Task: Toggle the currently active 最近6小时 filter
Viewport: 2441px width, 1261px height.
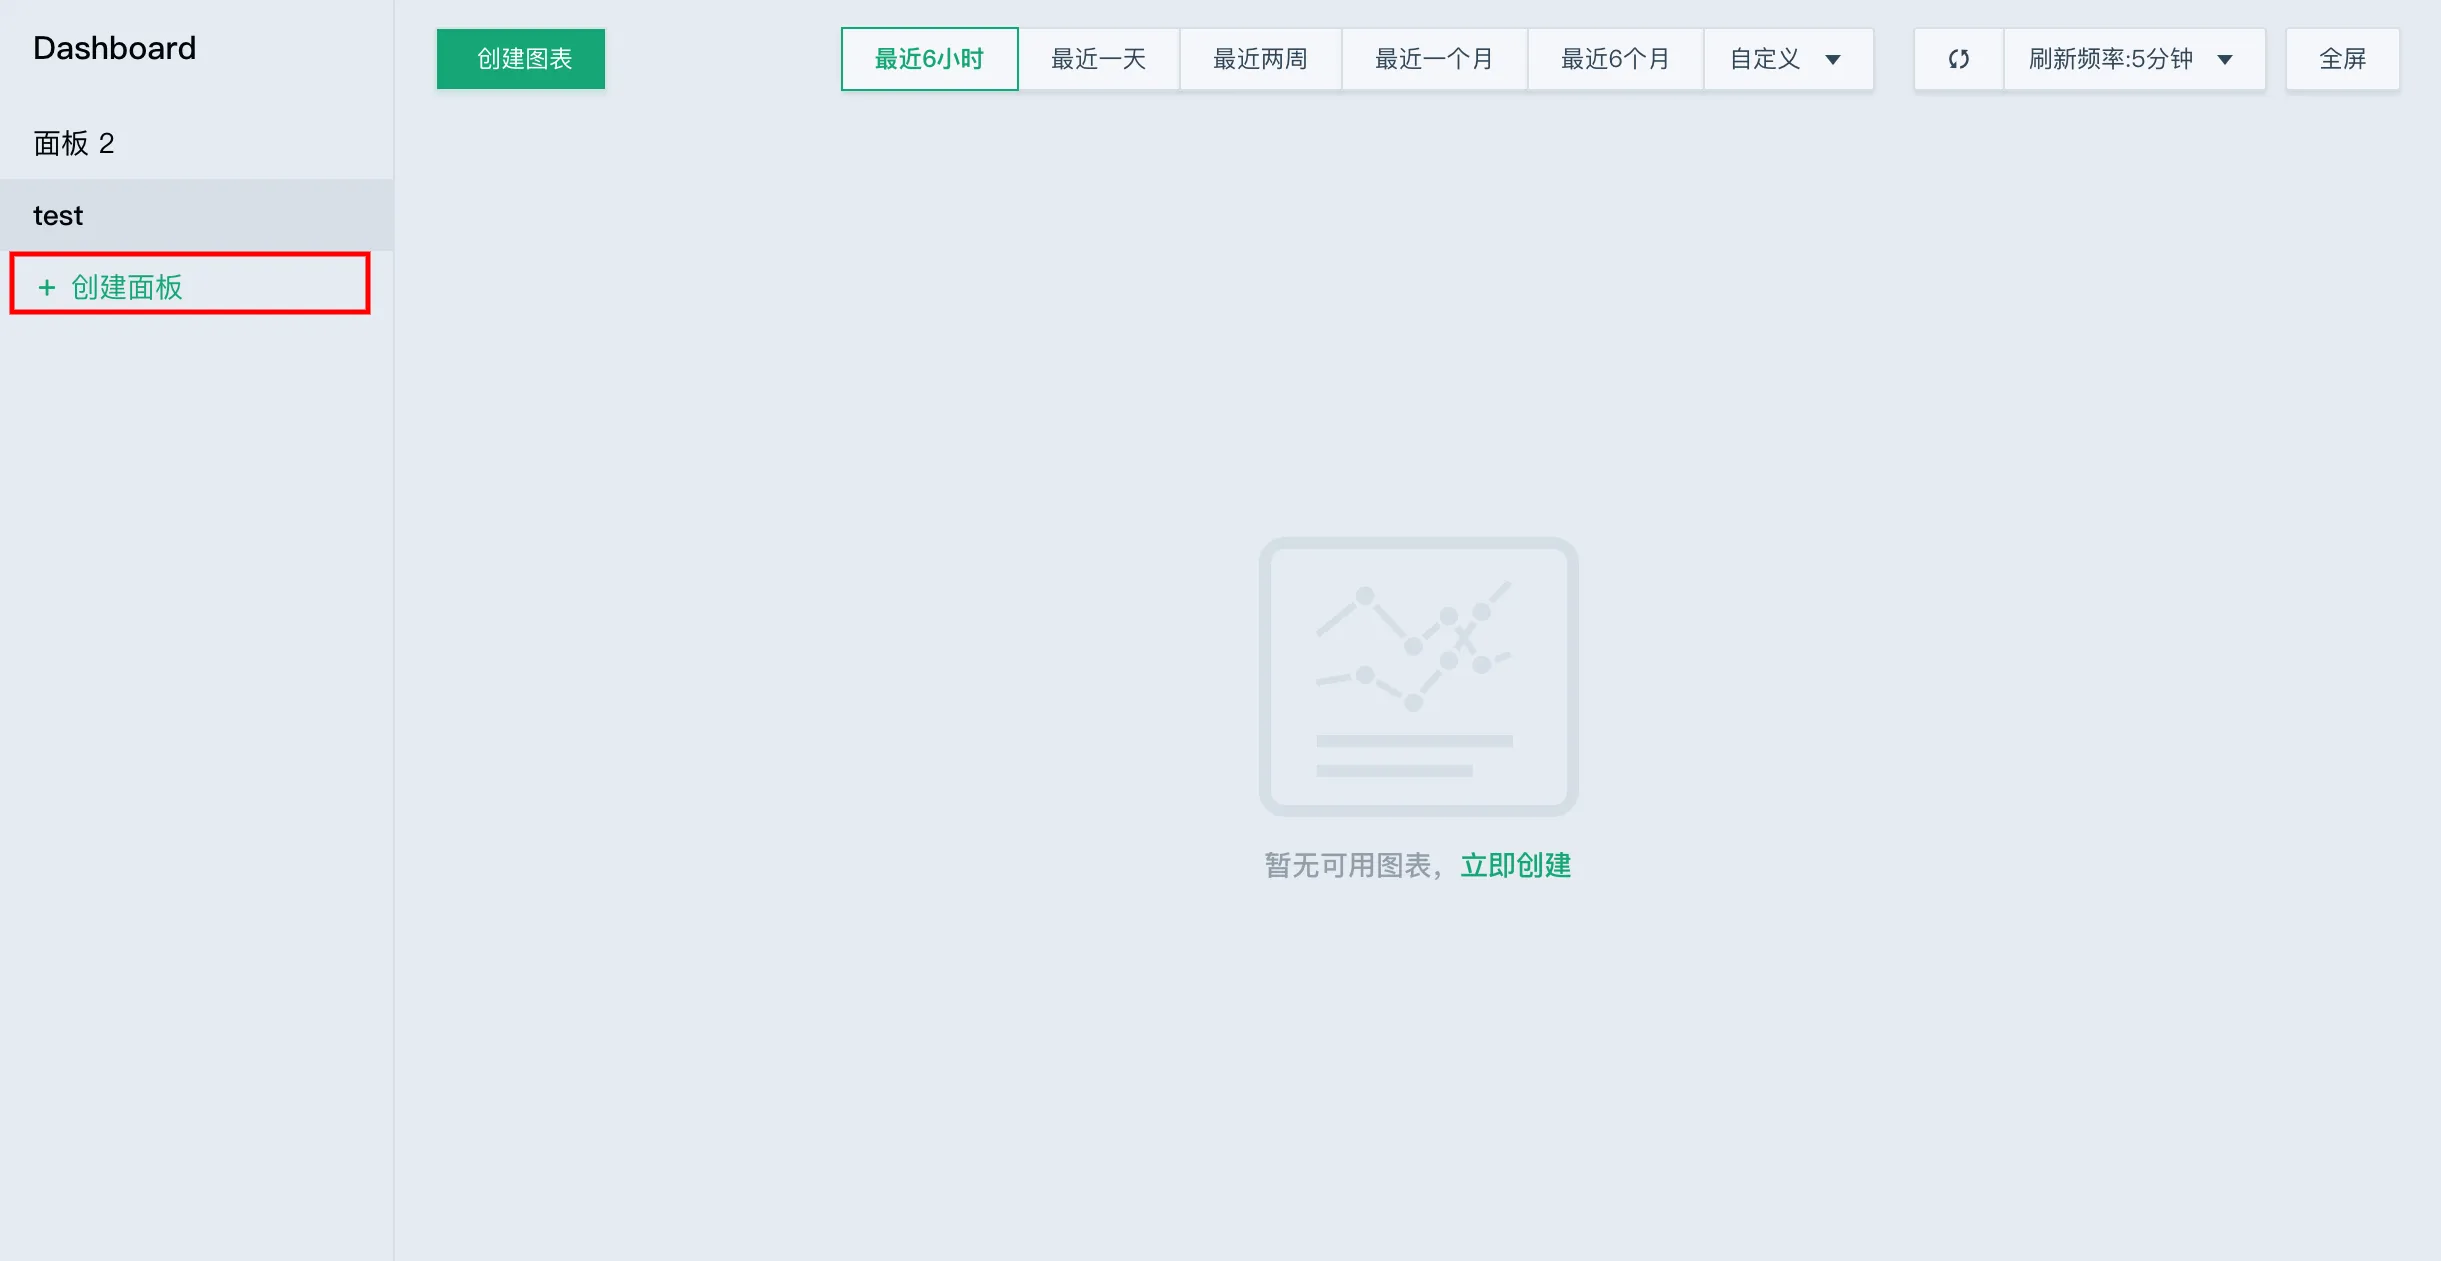Action: pyautogui.click(x=928, y=59)
